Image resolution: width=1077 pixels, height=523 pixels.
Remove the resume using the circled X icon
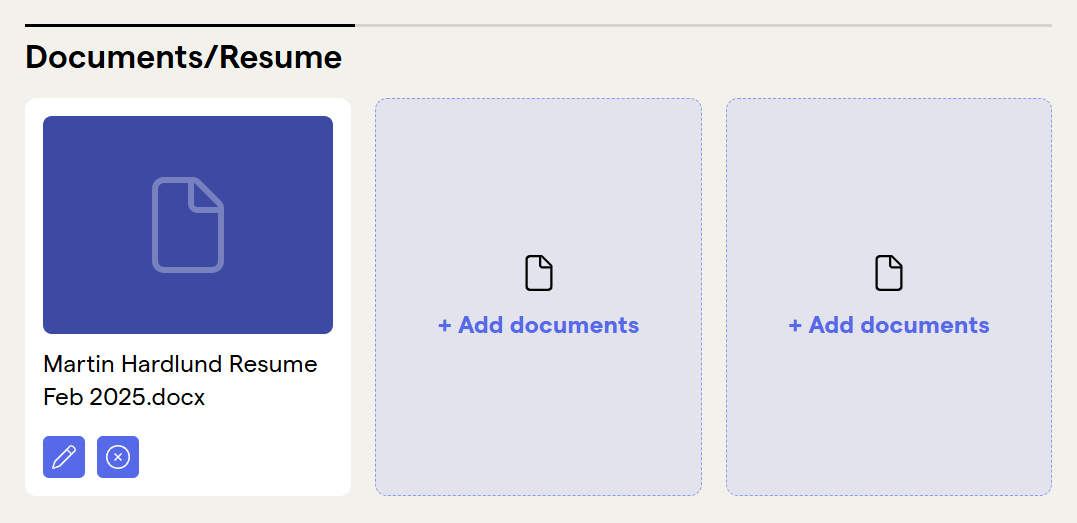point(118,457)
